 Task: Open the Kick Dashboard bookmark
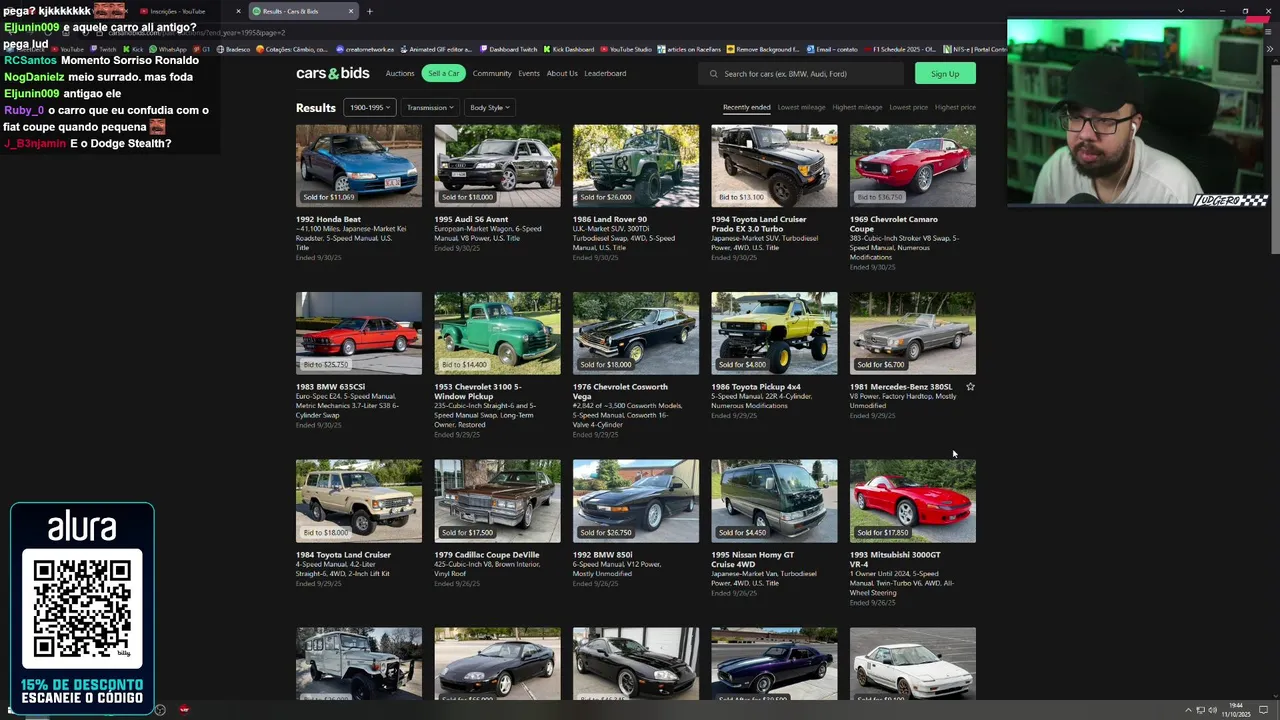(x=569, y=49)
